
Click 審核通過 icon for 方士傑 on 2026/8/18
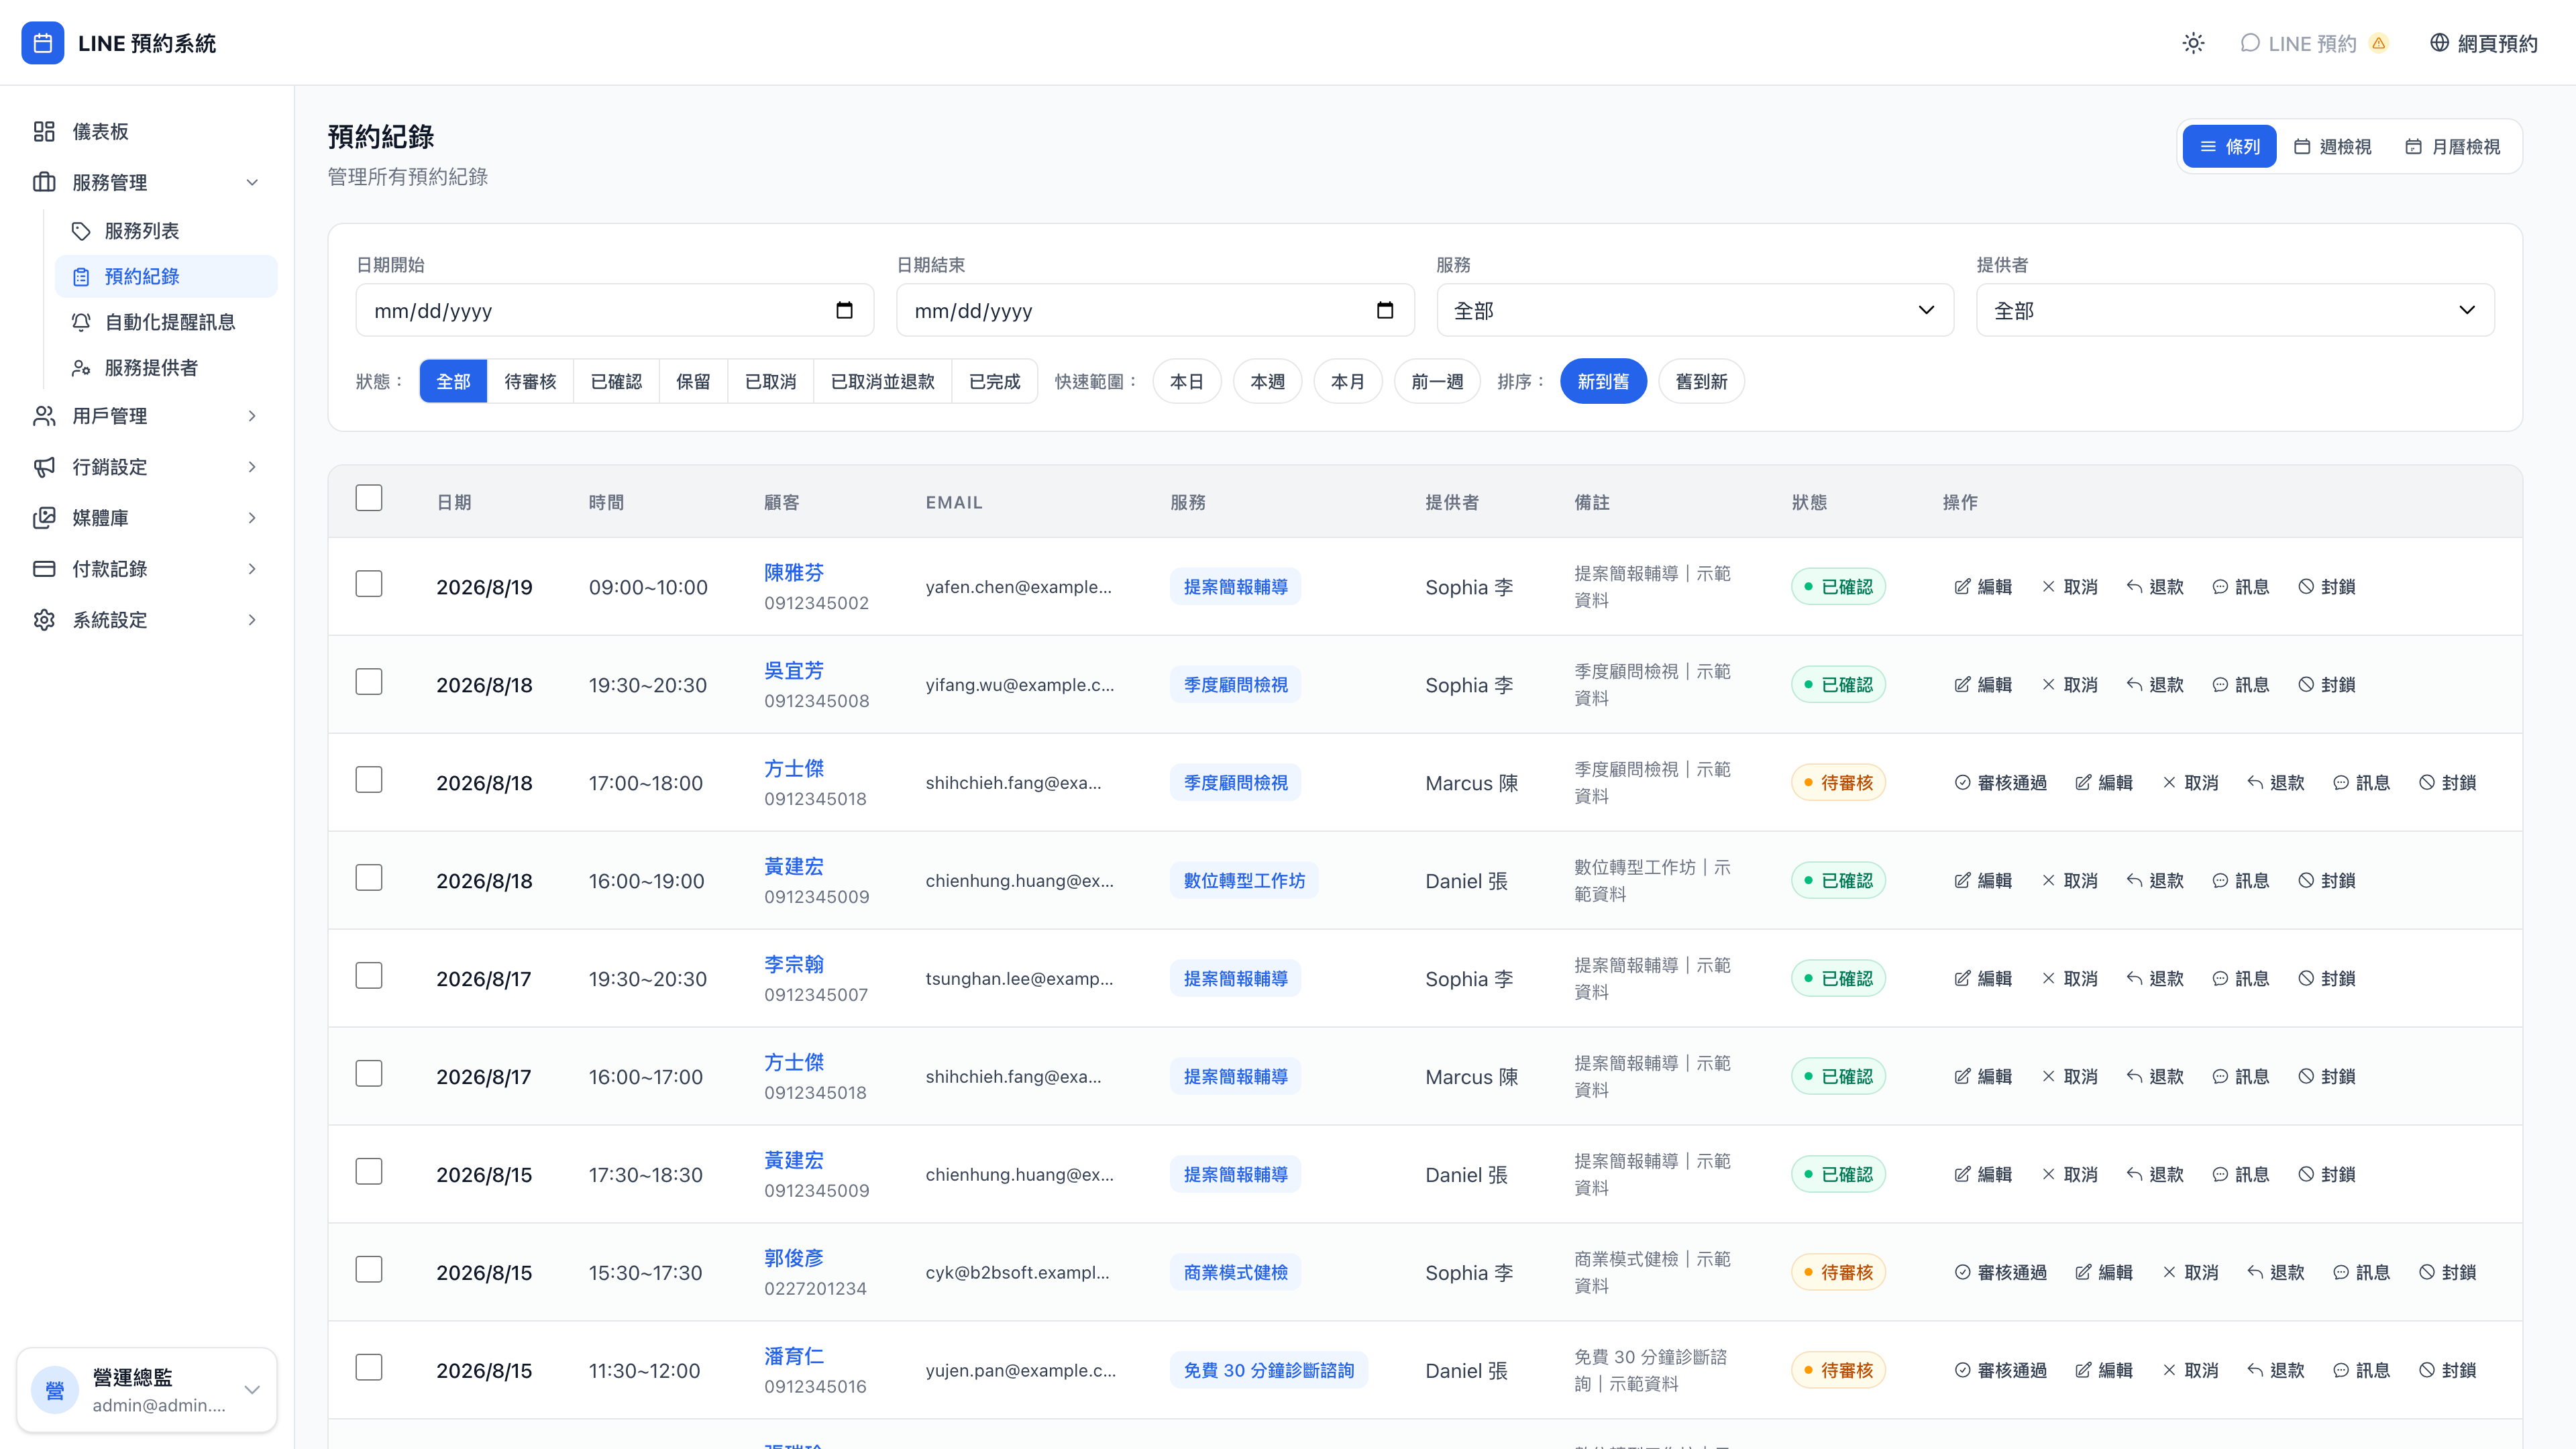1962,783
